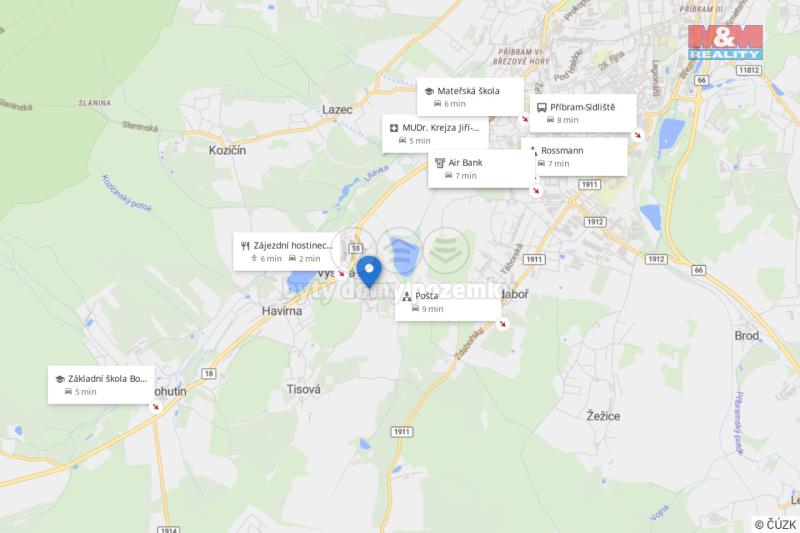Image resolution: width=800 pixels, height=533 pixels.
Task: Click the red arrow marker near Zájezdní hostinec
Action: point(341,273)
